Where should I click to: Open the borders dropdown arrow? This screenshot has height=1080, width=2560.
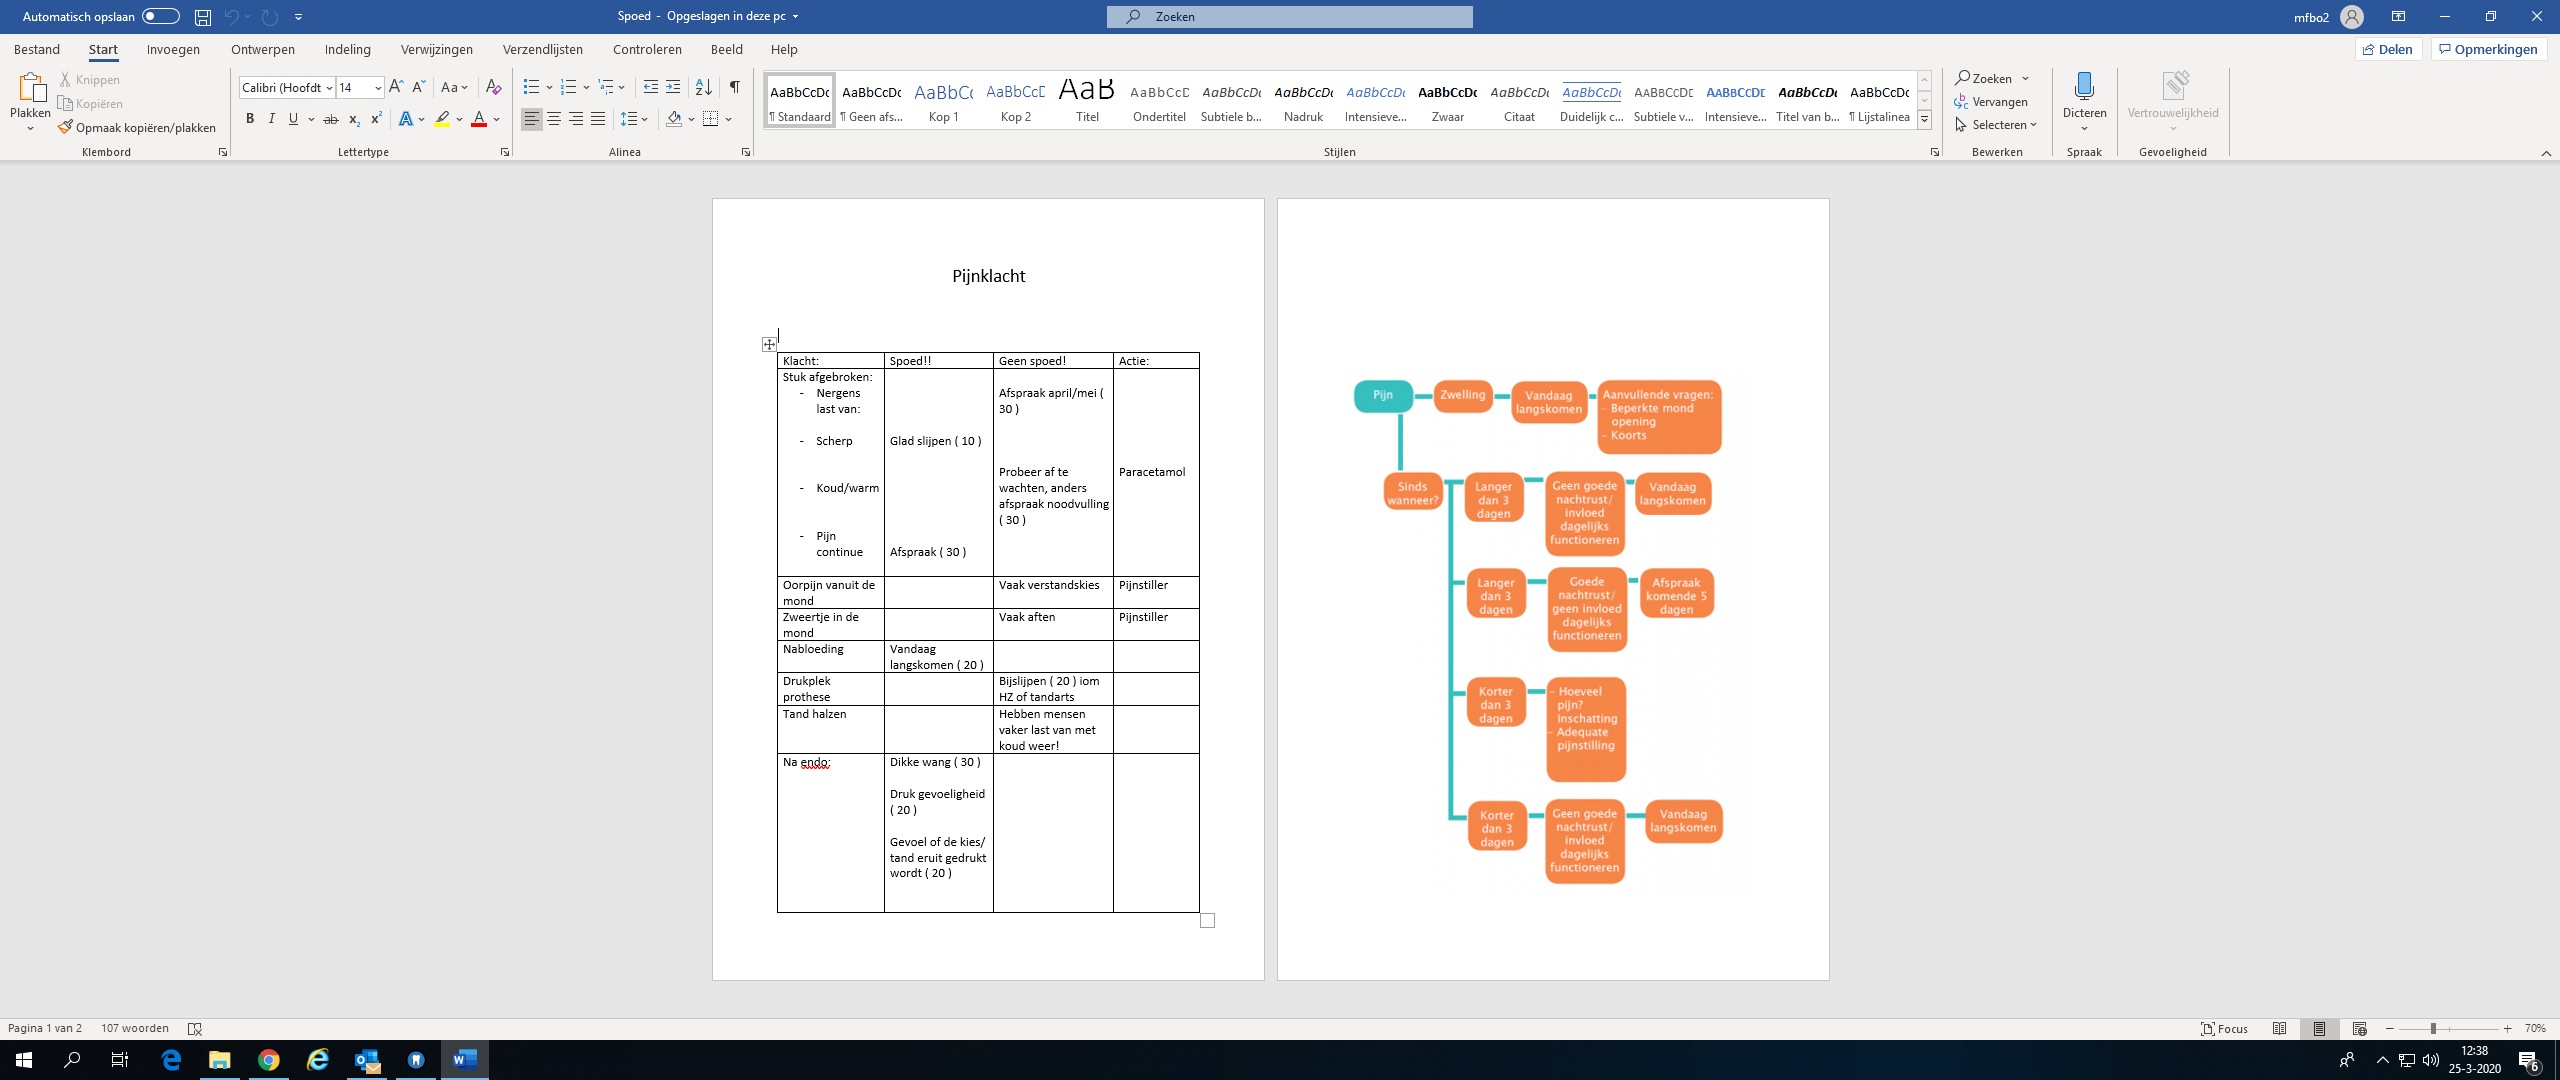[x=728, y=119]
